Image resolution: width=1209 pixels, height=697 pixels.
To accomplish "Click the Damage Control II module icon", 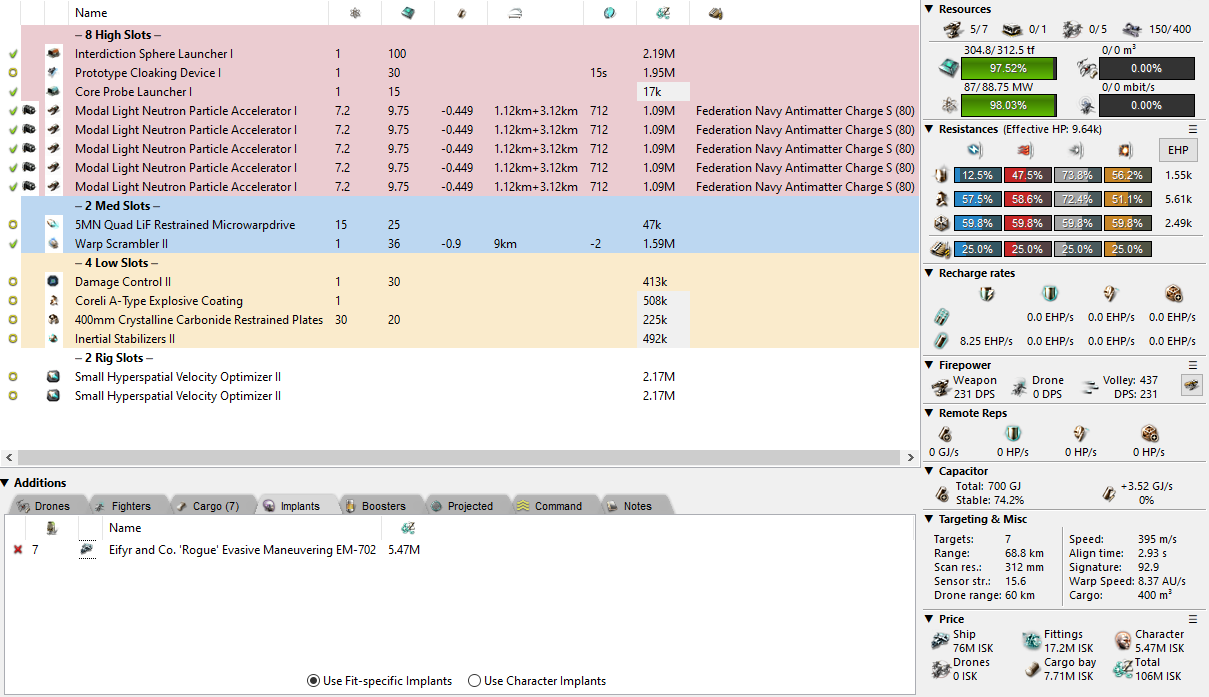I will 54,282.
